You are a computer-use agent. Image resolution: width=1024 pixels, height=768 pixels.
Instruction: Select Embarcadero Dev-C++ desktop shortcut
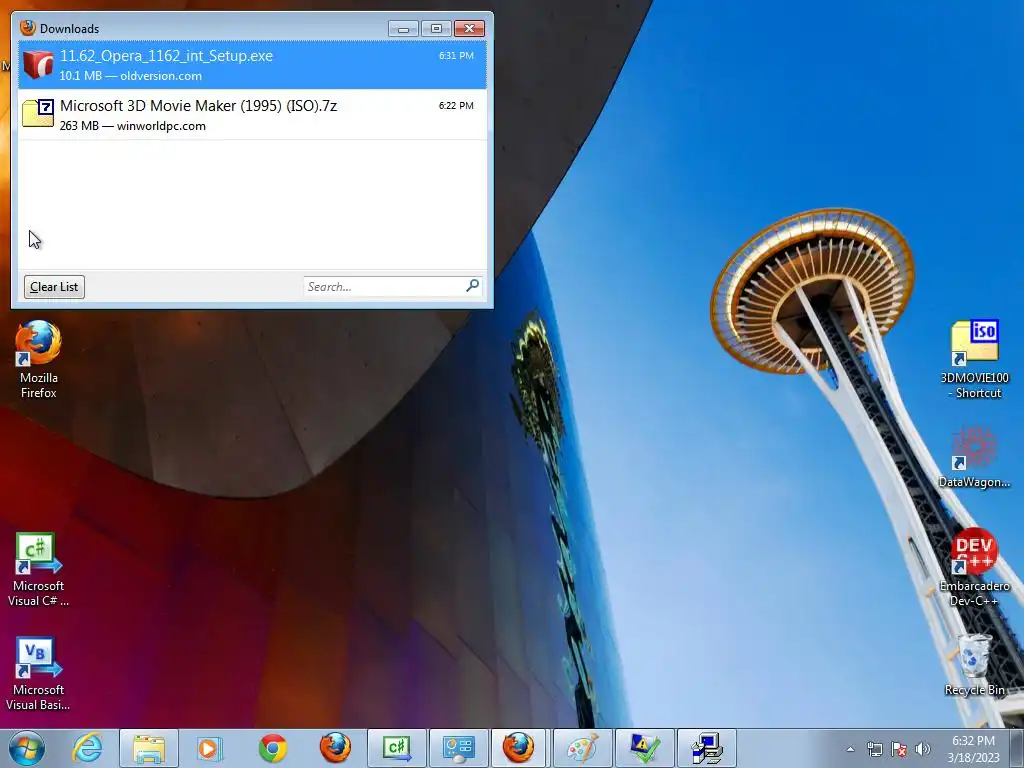(x=974, y=568)
